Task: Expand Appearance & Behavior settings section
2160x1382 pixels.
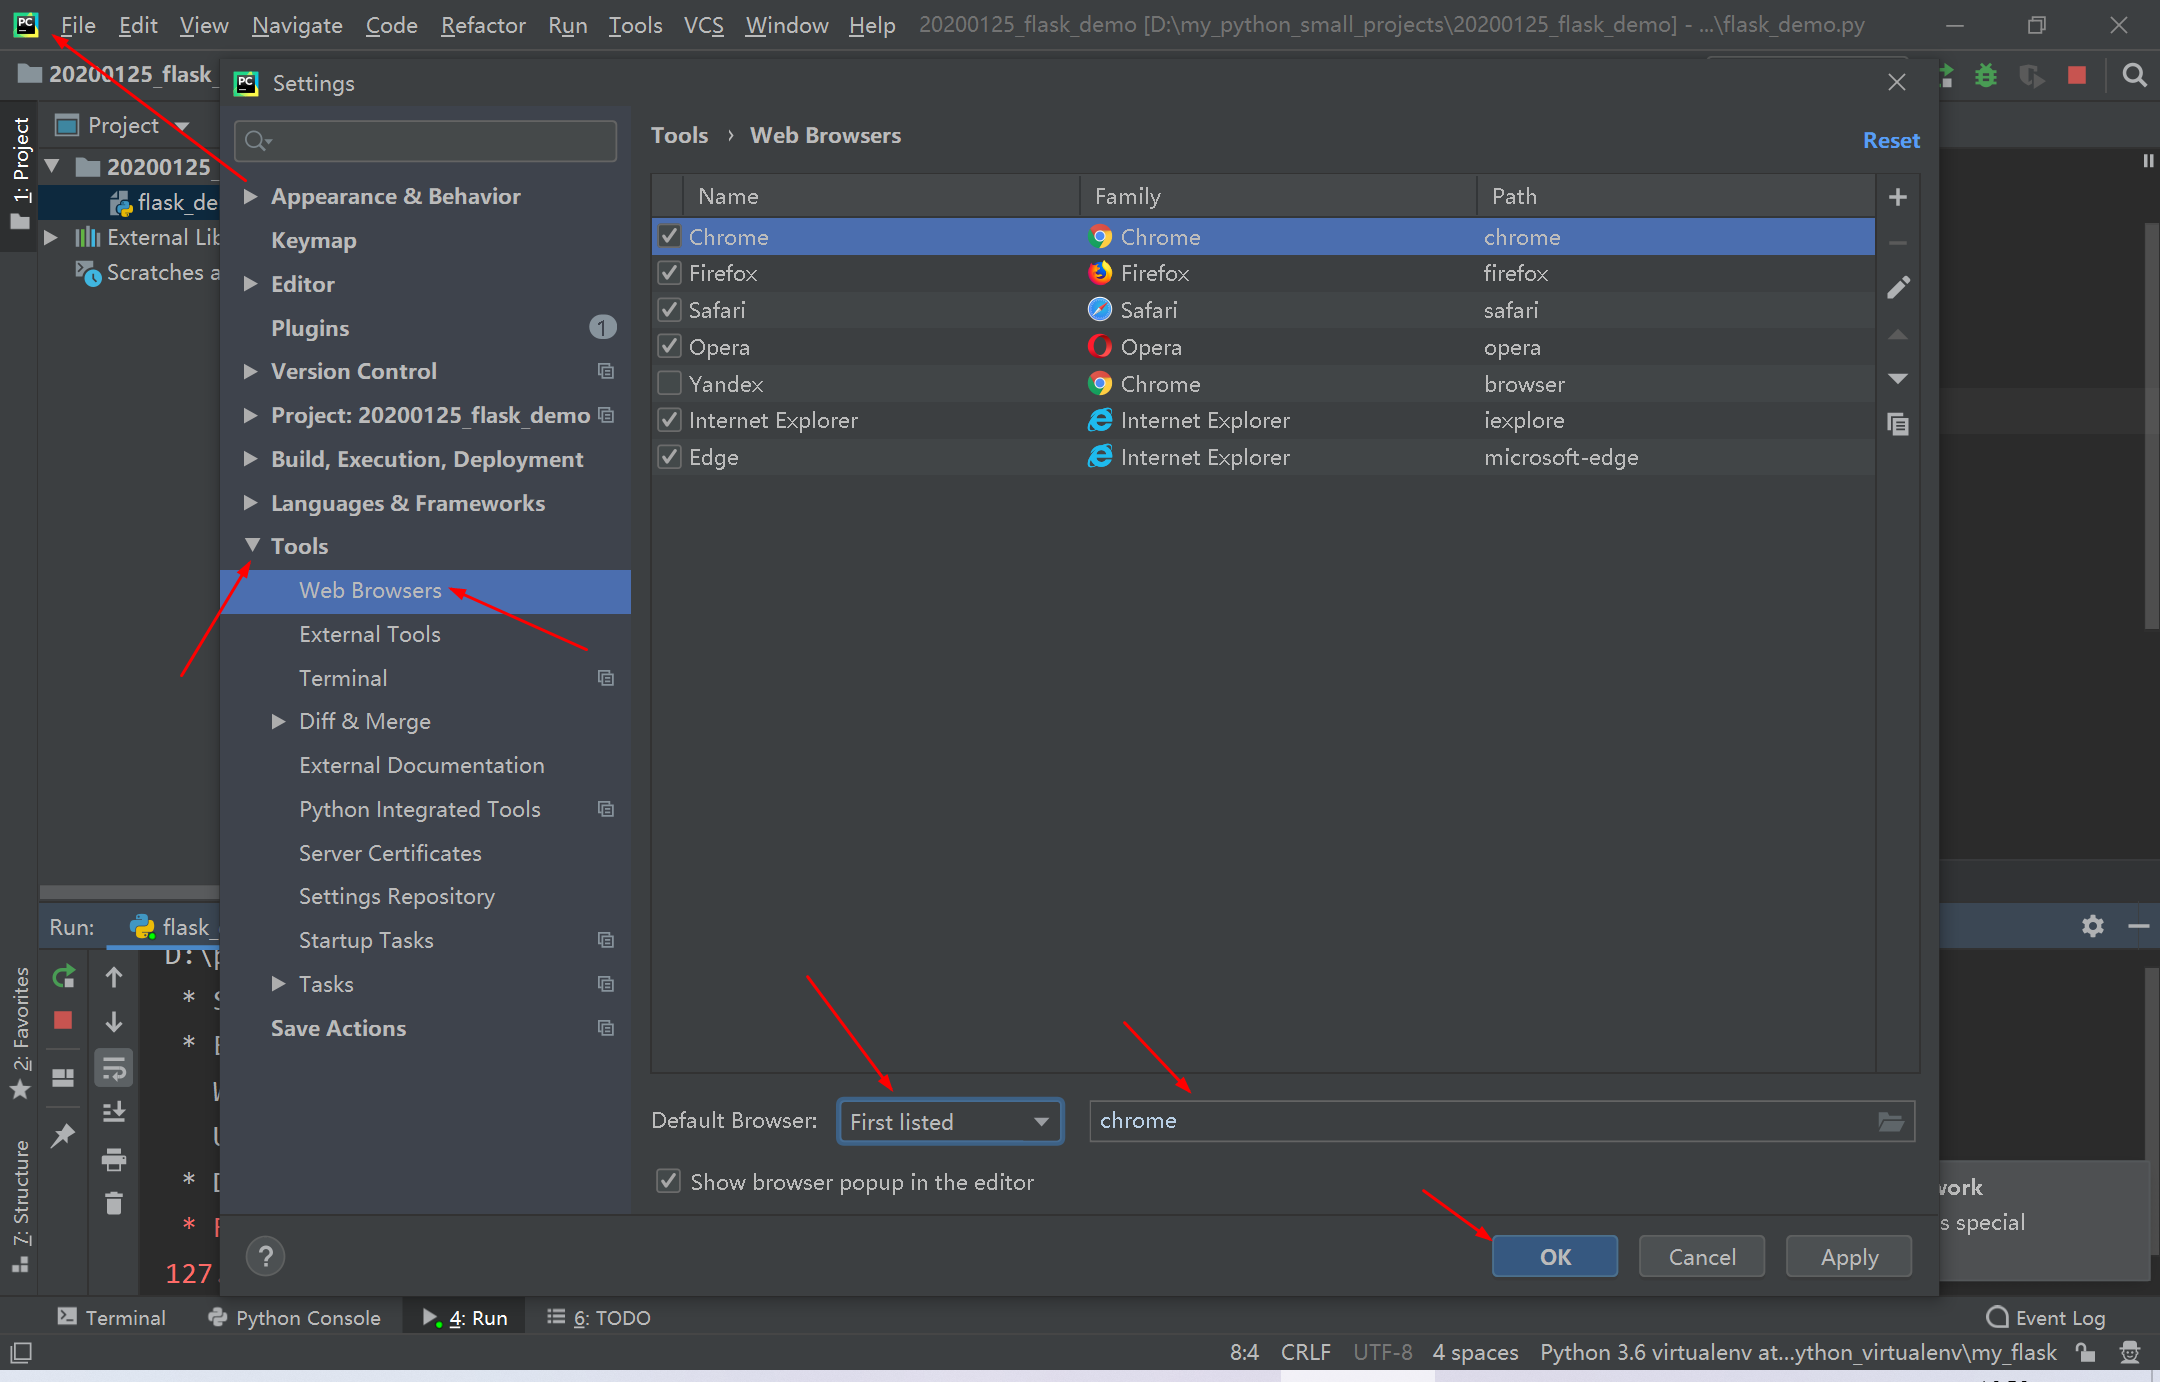Action: 251,196
